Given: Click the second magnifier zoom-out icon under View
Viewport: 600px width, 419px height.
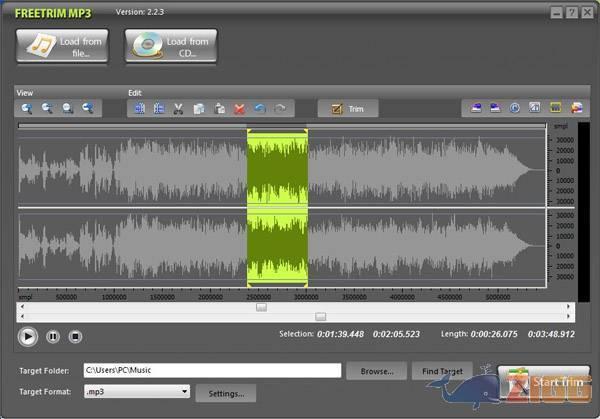Looking at the screenshot, I should [x=47, y=109].
